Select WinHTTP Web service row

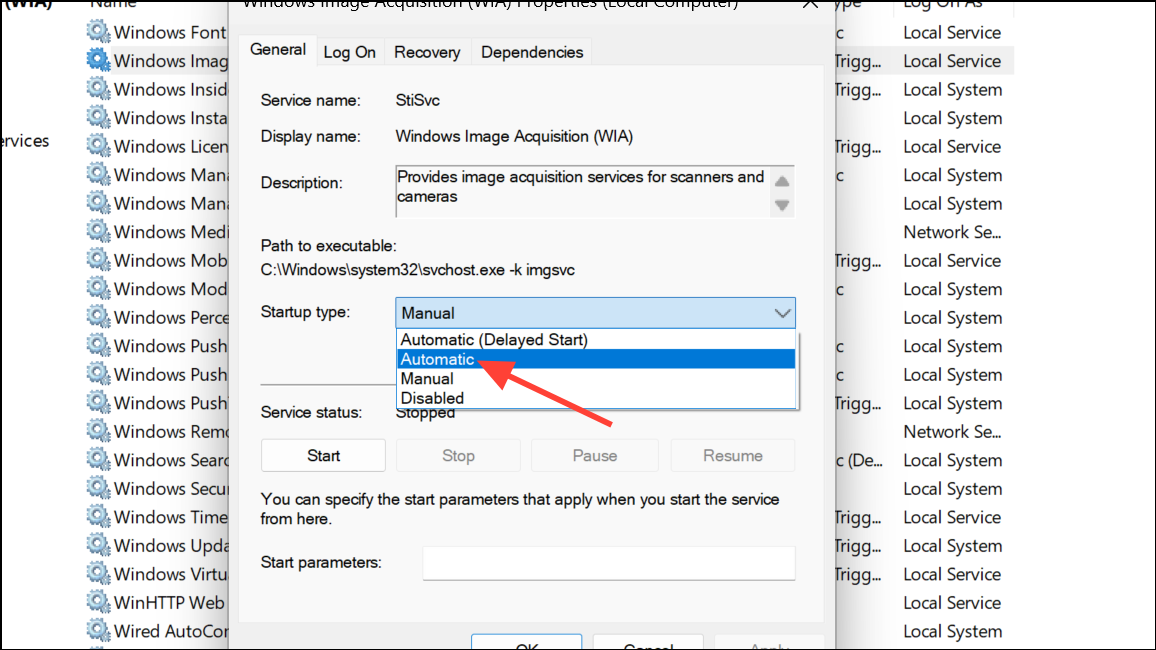157,602
